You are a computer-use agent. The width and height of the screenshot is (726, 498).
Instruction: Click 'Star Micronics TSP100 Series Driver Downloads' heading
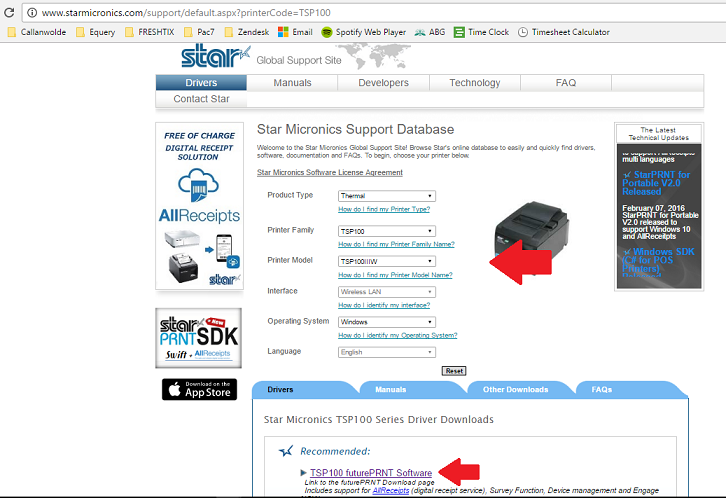(378, 419)
